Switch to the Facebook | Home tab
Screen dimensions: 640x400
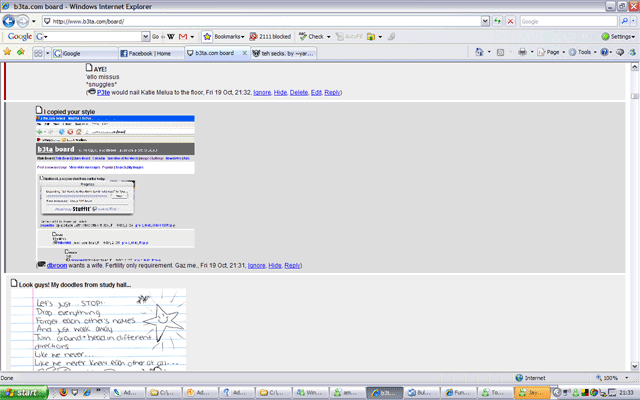tap(151, 53)
